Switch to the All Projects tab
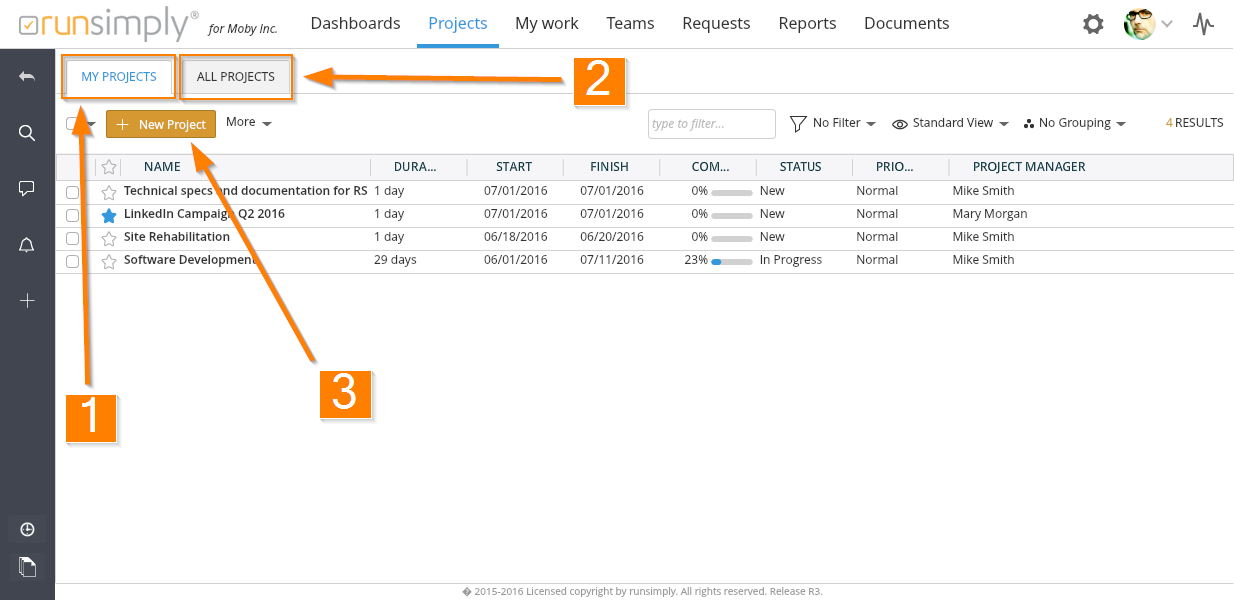This screenshot has height=600, width=1234. click(236, 77)
